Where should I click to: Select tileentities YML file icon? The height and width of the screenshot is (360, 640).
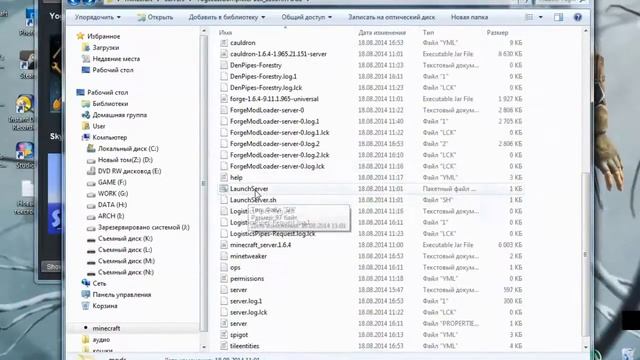[224, 346]
